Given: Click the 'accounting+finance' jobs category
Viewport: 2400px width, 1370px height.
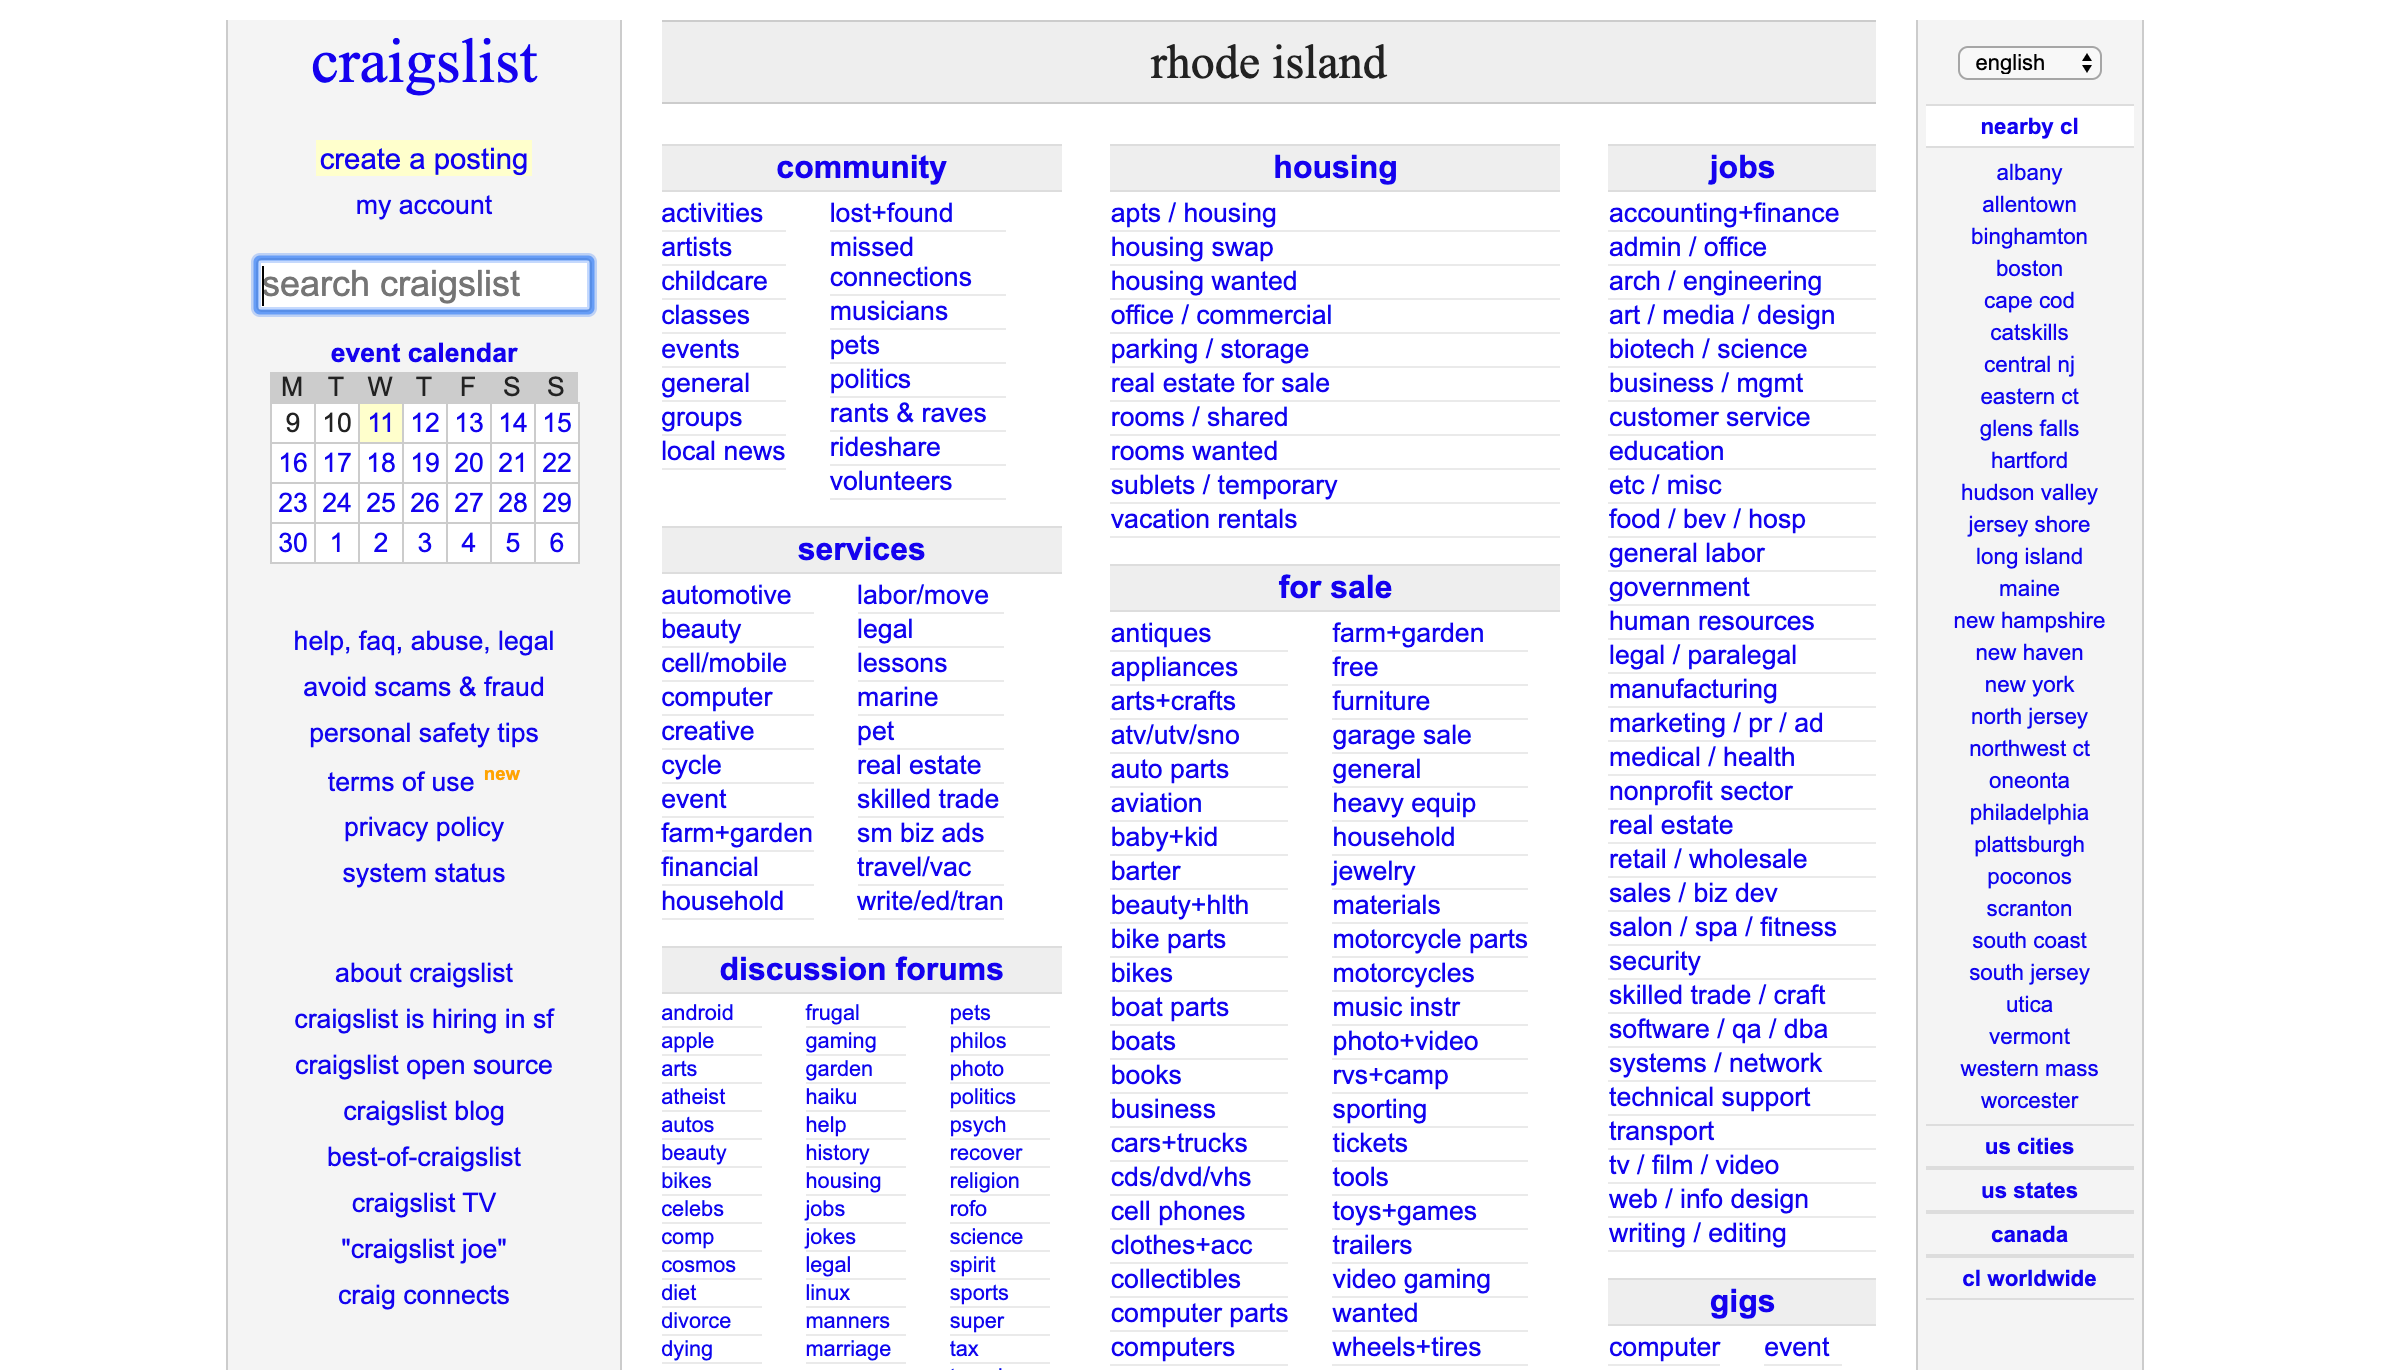Looking at the screenshot, I should coord(1723,211).
